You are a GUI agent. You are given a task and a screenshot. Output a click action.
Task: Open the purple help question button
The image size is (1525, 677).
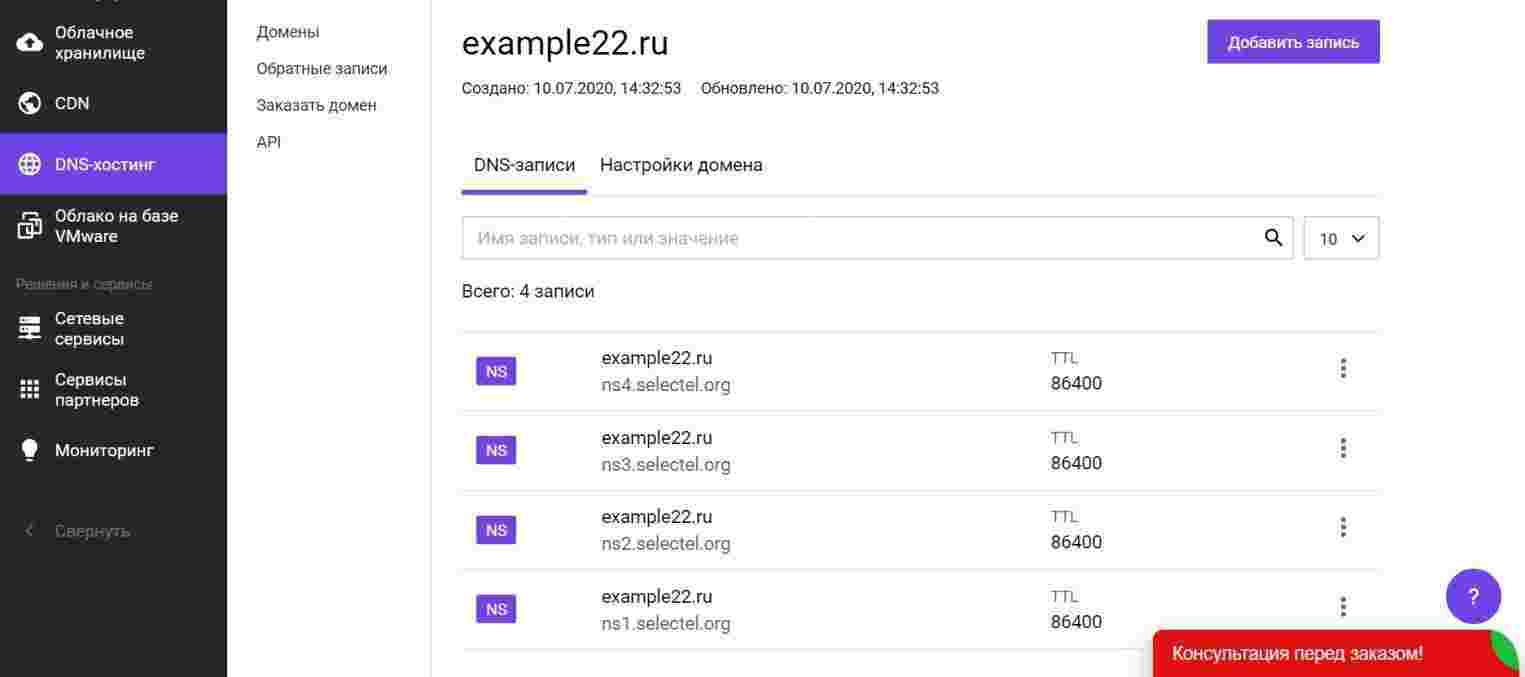click(1473, 597)
